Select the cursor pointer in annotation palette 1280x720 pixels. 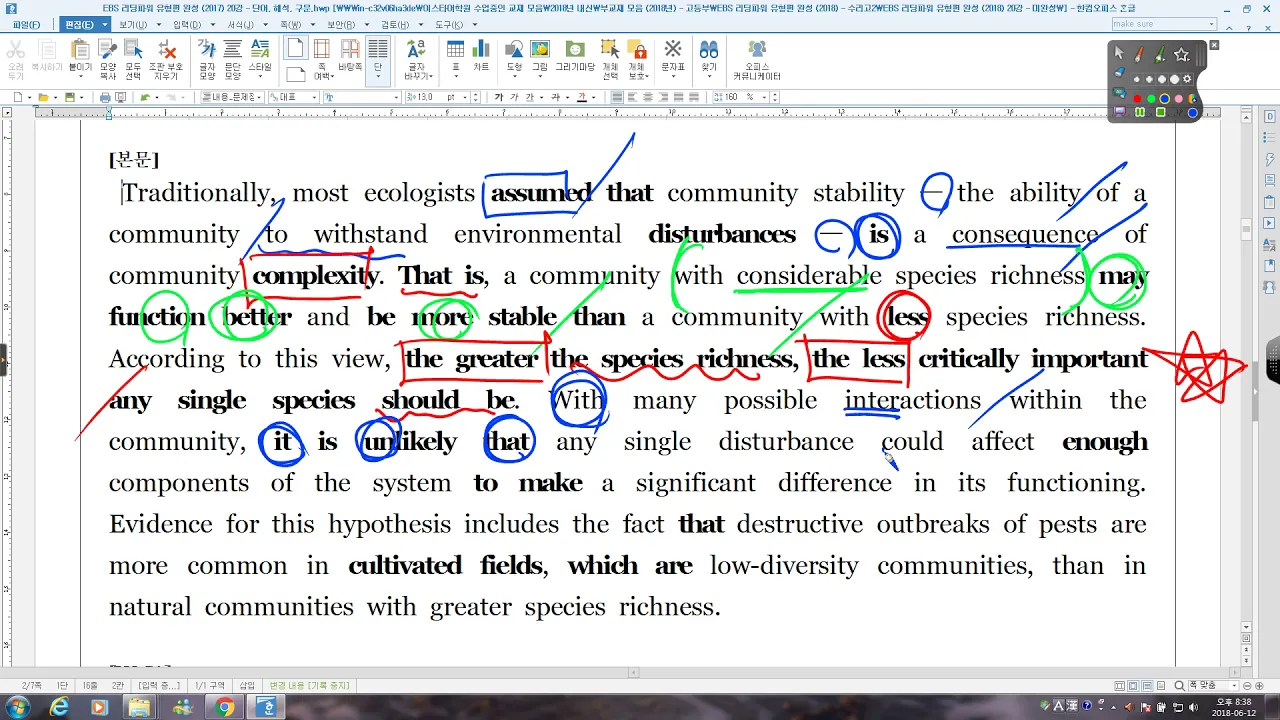click(1119, 54)
